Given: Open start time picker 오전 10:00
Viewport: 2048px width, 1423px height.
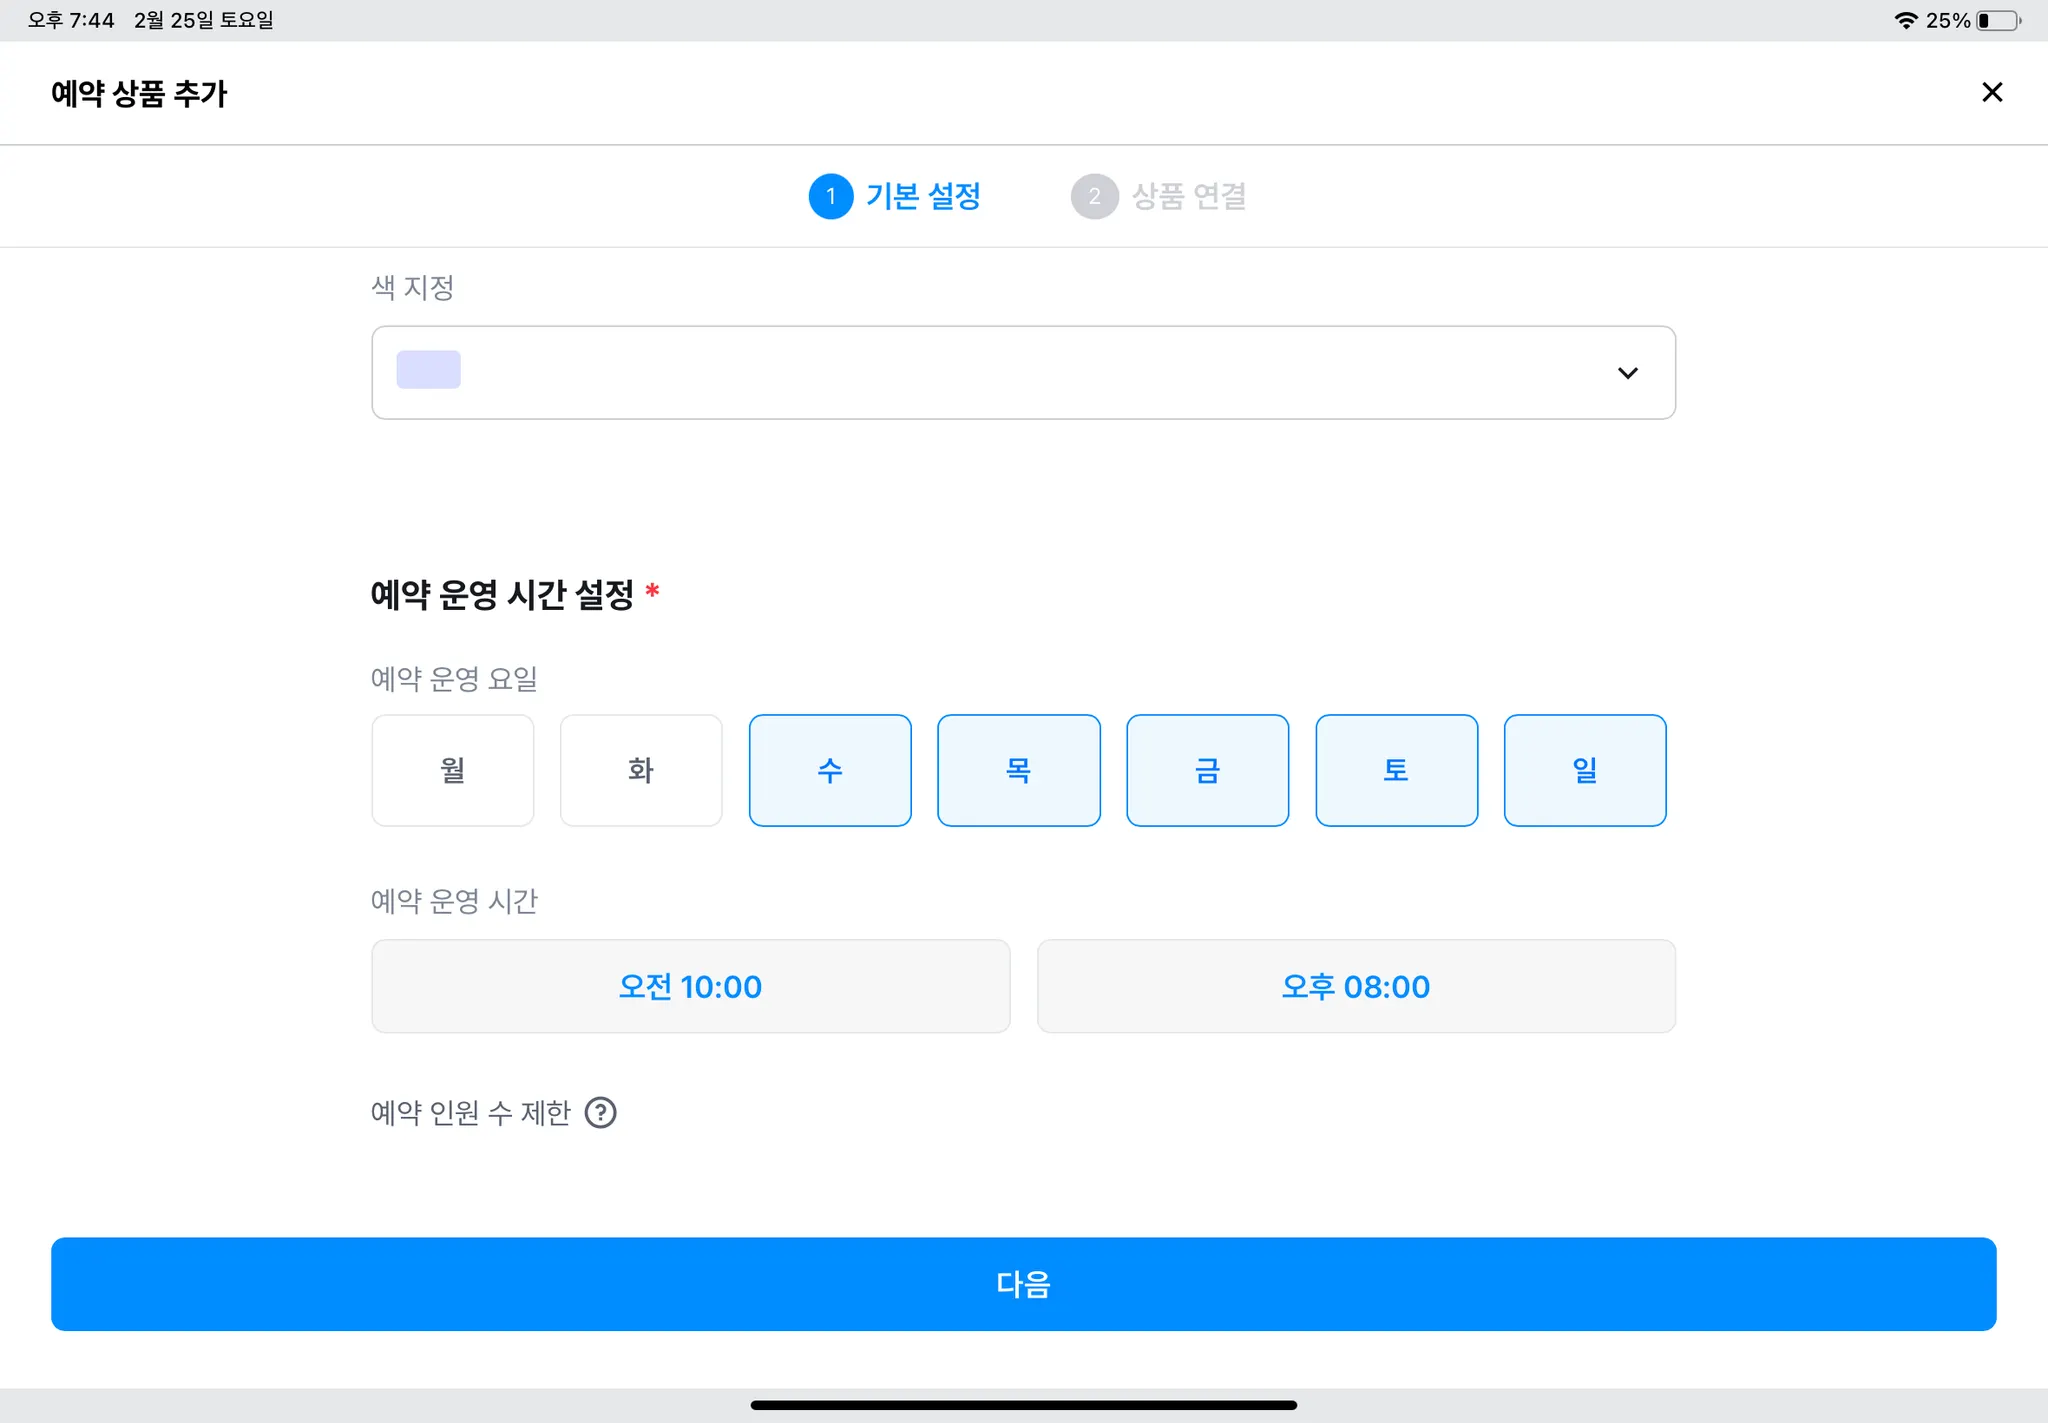Looking at the screenshot, I should coord(690,986).
